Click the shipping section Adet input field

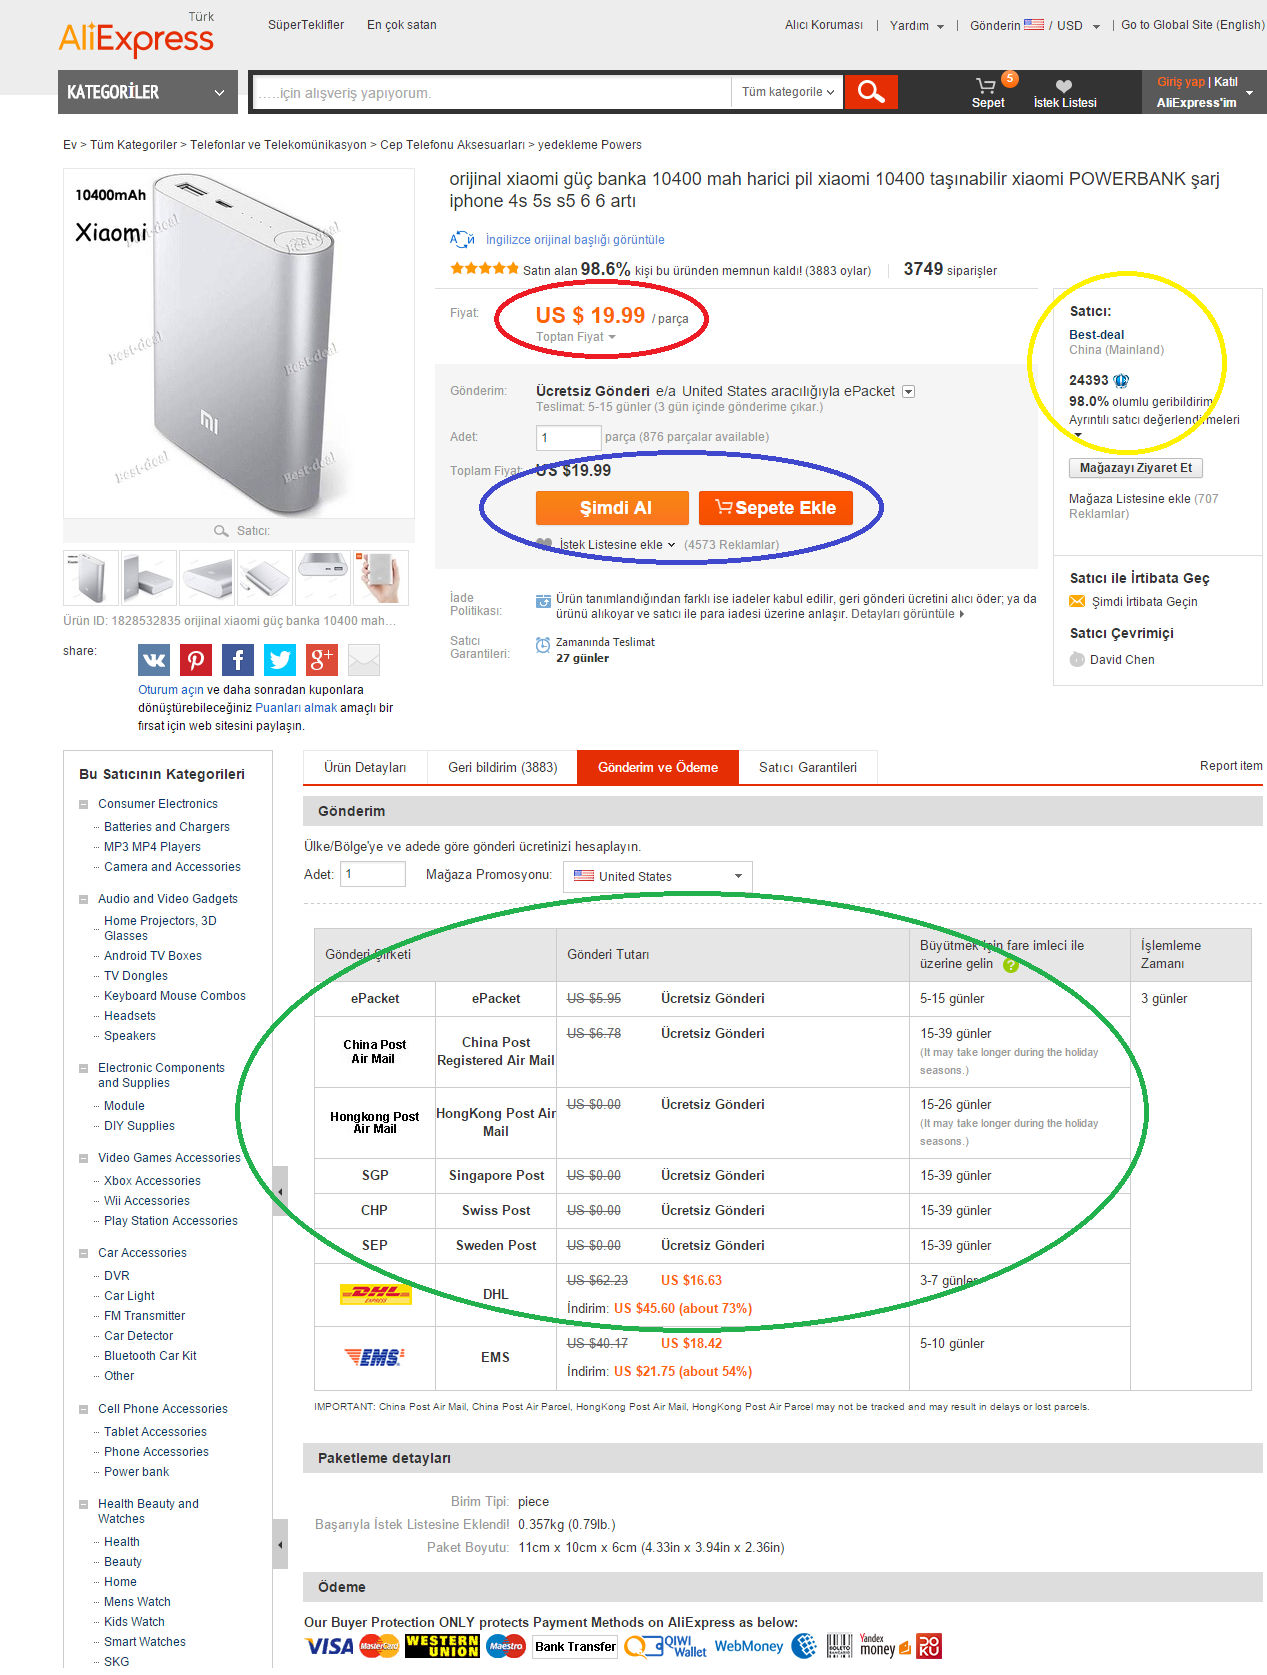[x=373, y=874]
